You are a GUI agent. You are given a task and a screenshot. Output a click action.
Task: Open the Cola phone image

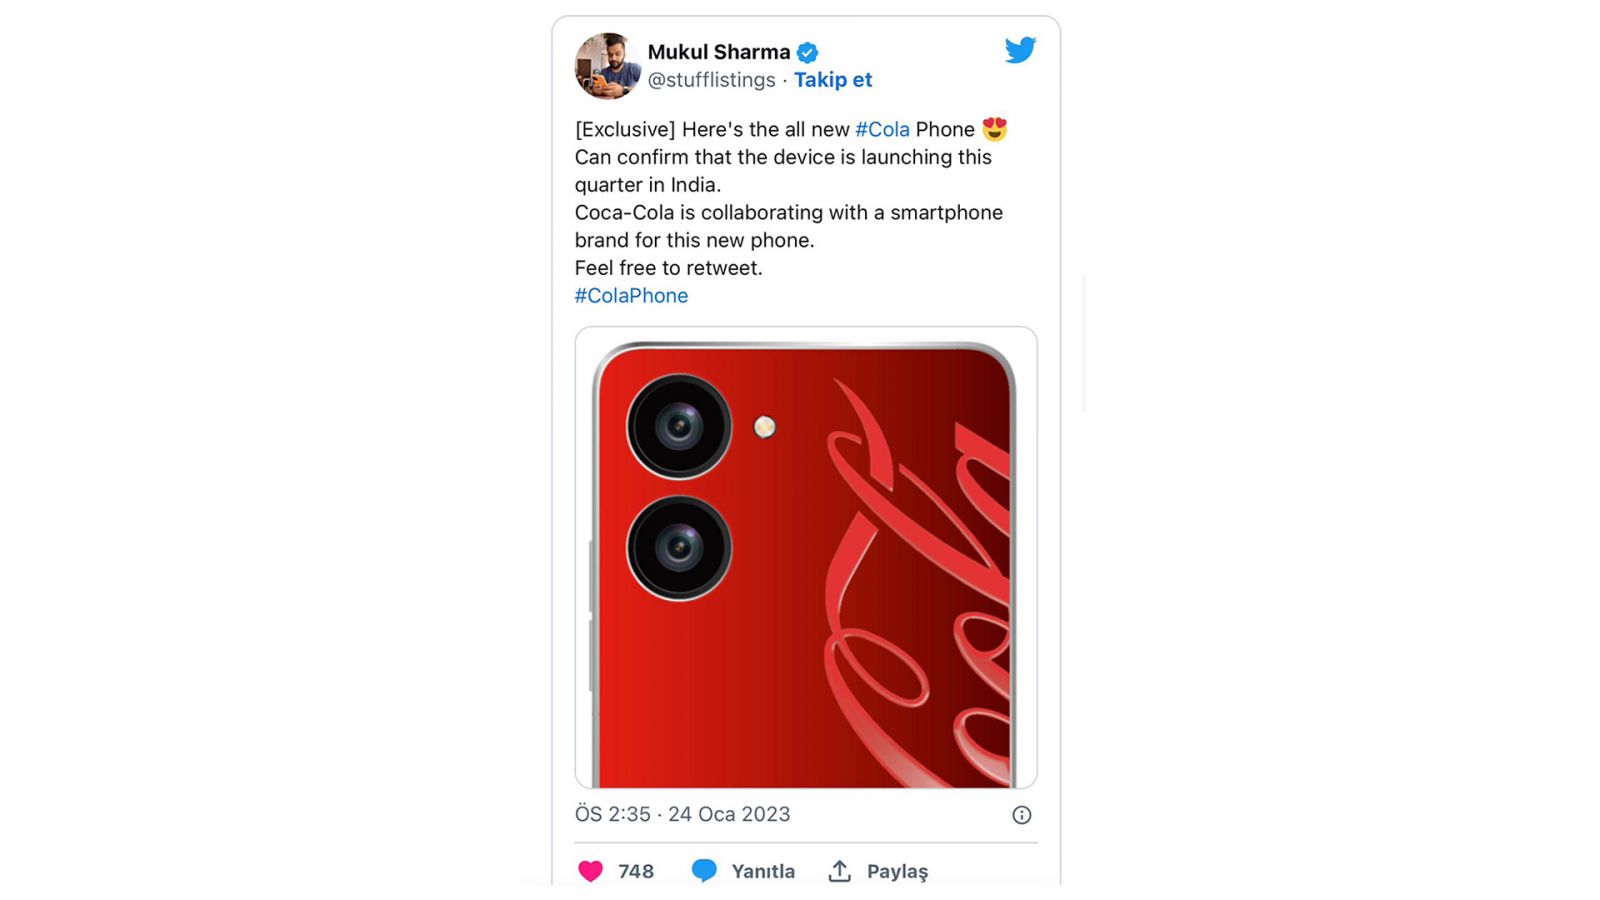pyautogui.click(x=806, y=558)
